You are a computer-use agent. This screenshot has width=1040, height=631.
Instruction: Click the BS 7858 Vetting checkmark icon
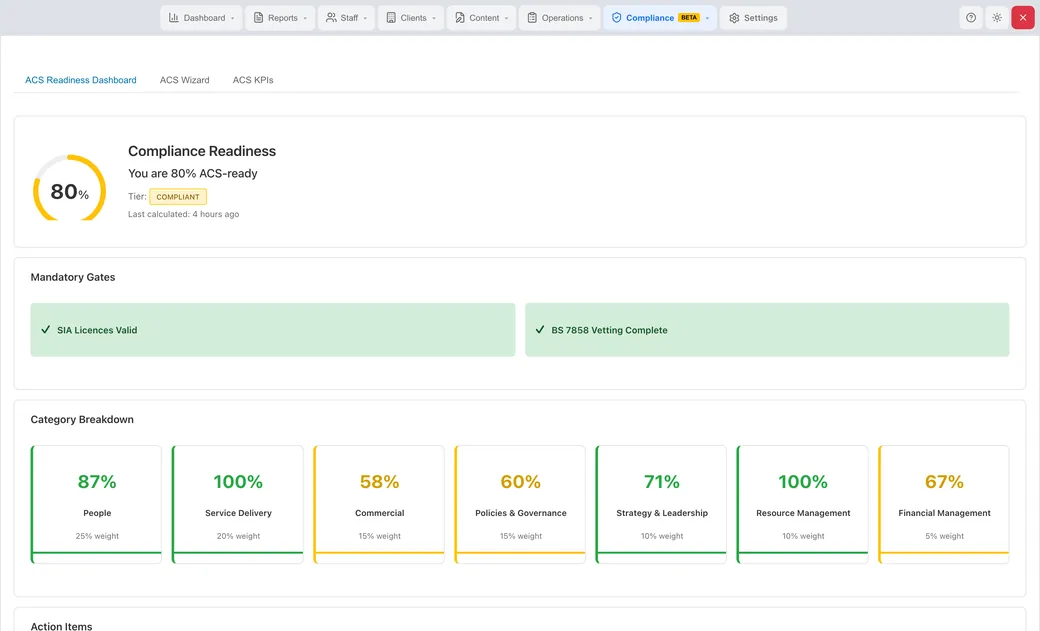point(540,330)
